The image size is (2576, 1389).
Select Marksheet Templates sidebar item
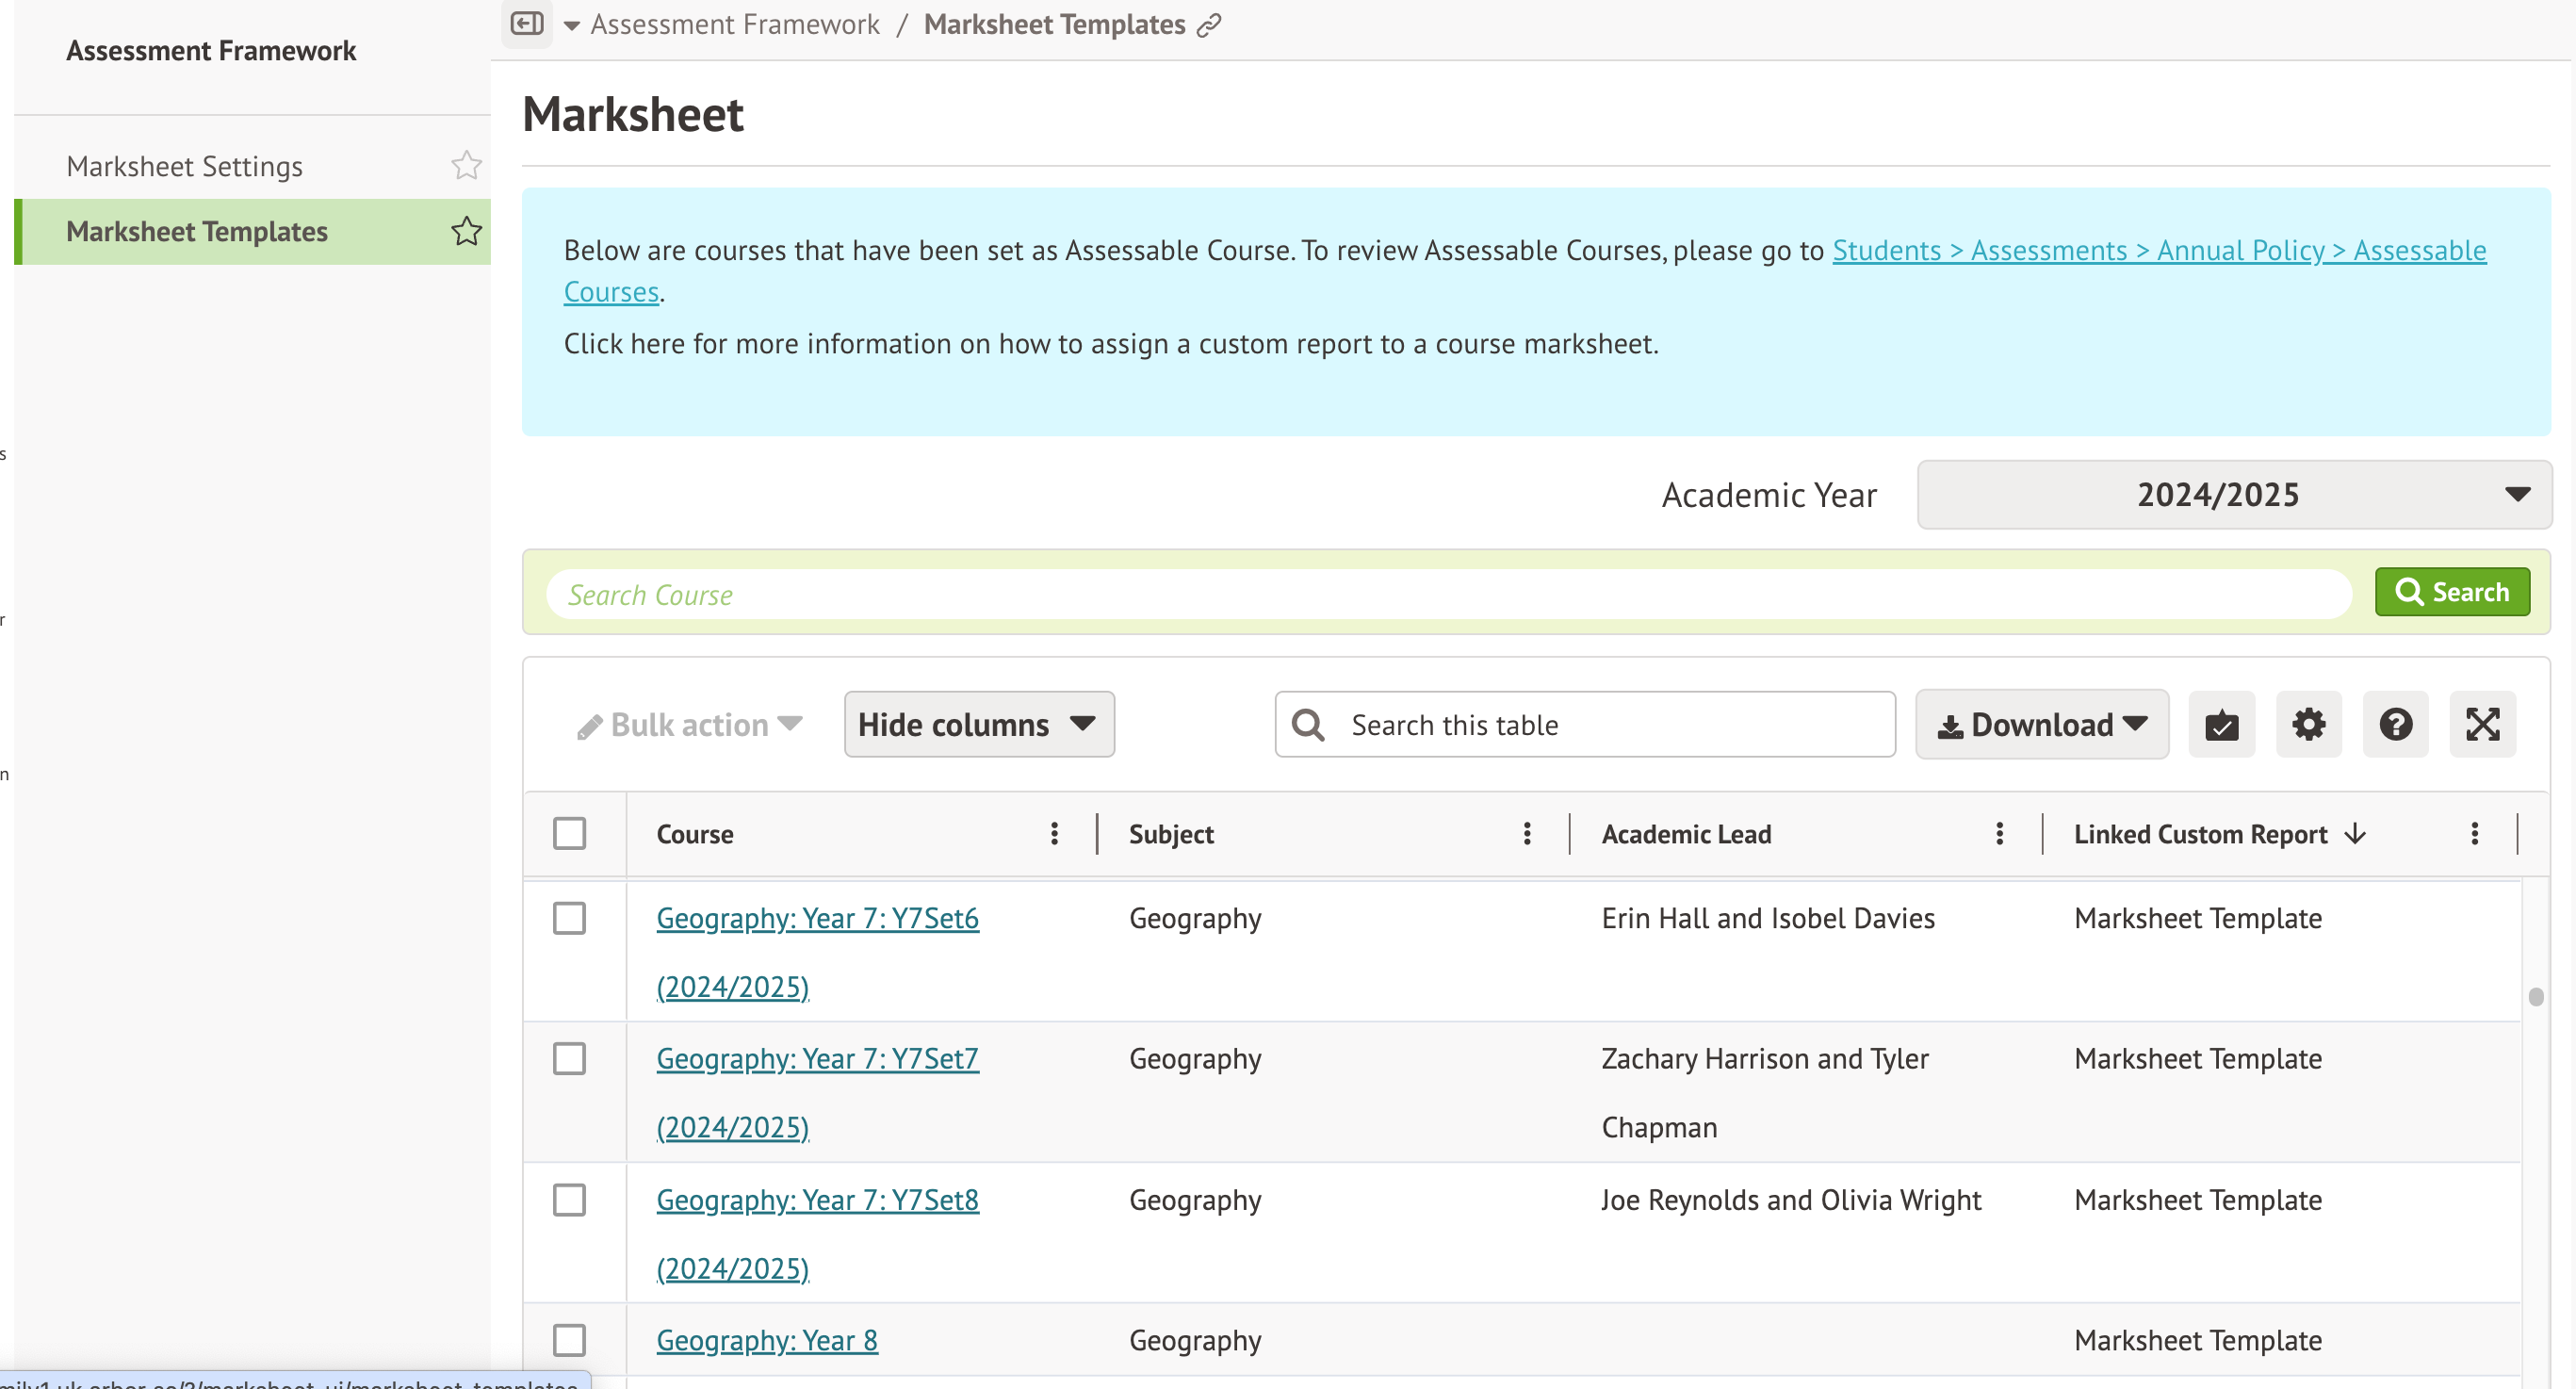(197, 231)
